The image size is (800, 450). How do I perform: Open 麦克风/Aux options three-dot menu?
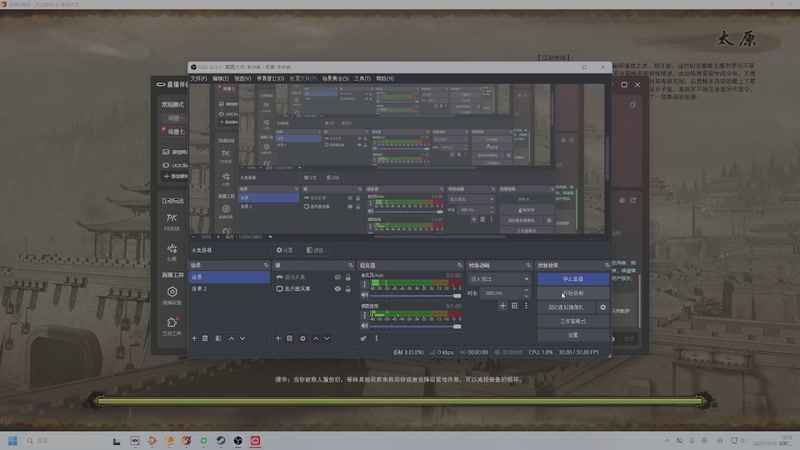tap(364, 285)
